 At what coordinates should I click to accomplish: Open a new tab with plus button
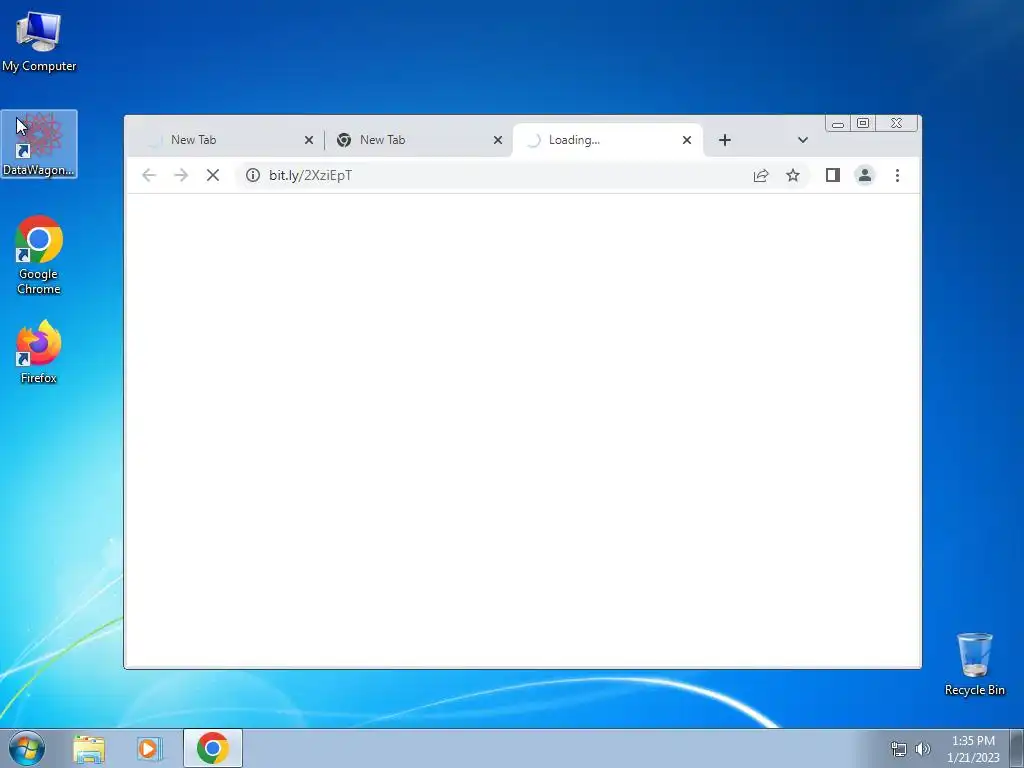pos(725,140)
